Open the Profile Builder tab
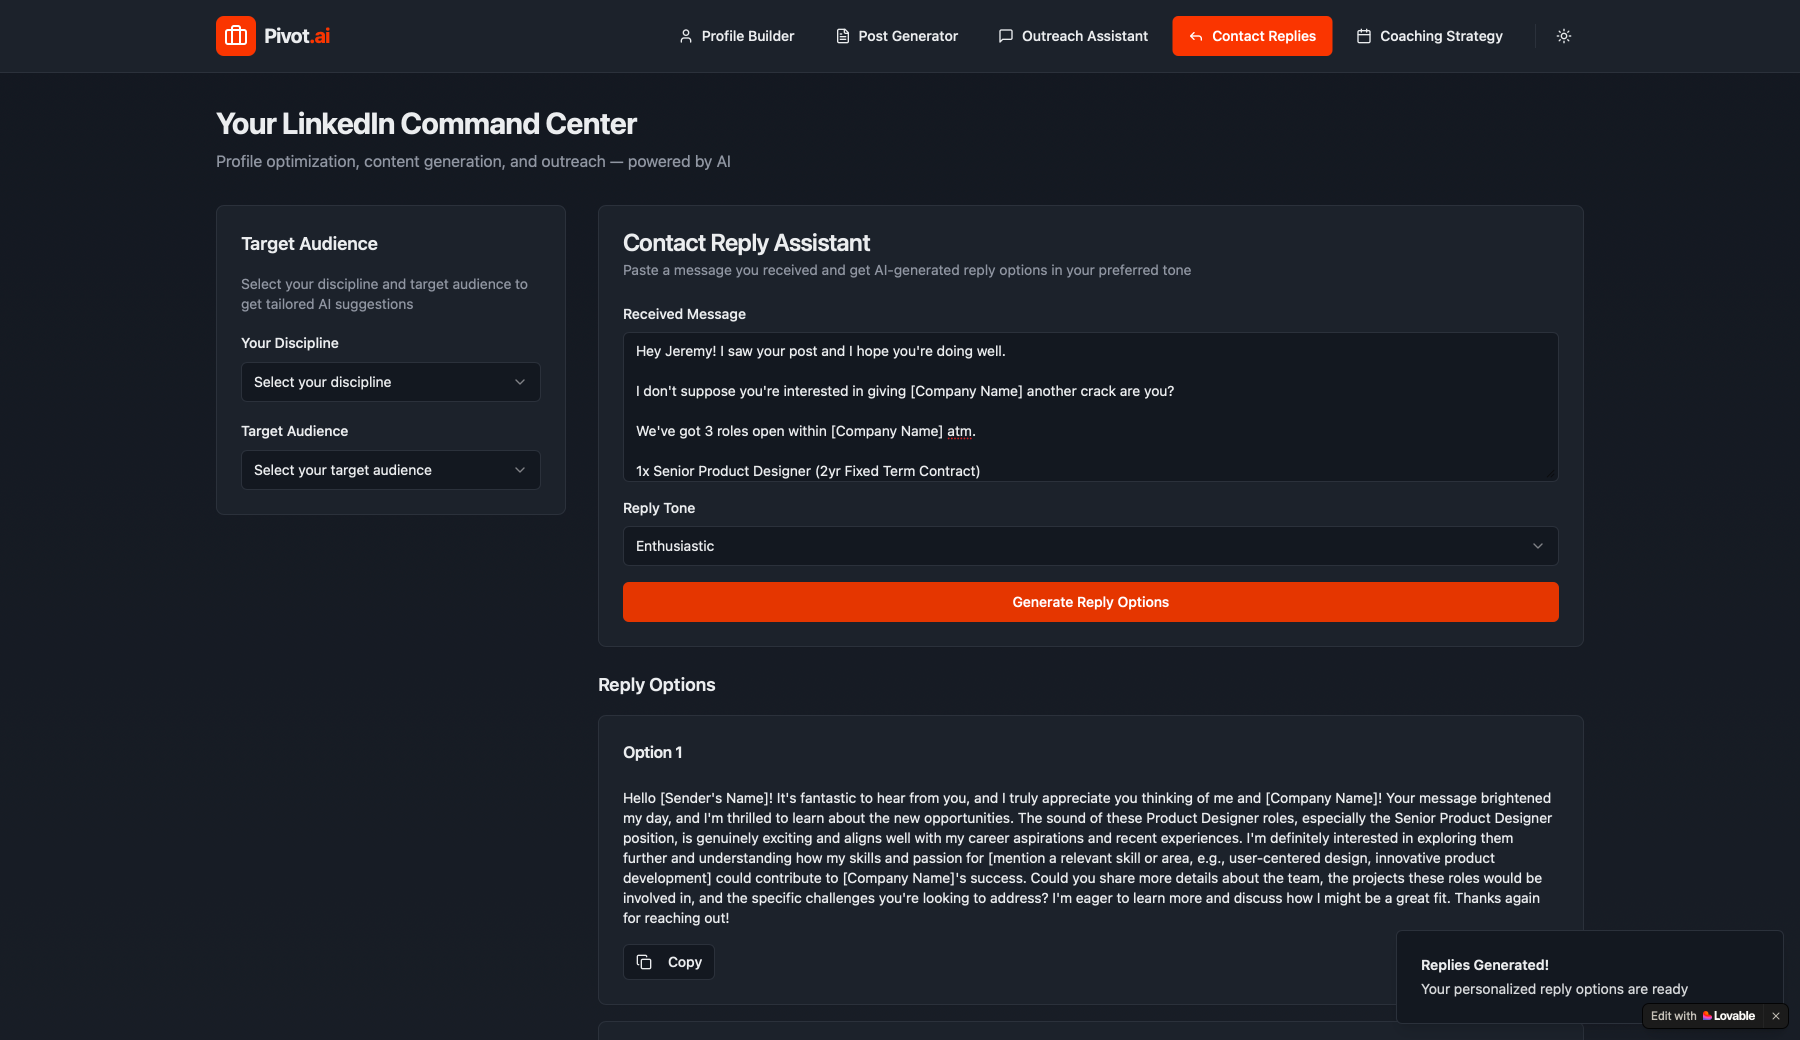The image size is (1800, 1040). [736, 36]
